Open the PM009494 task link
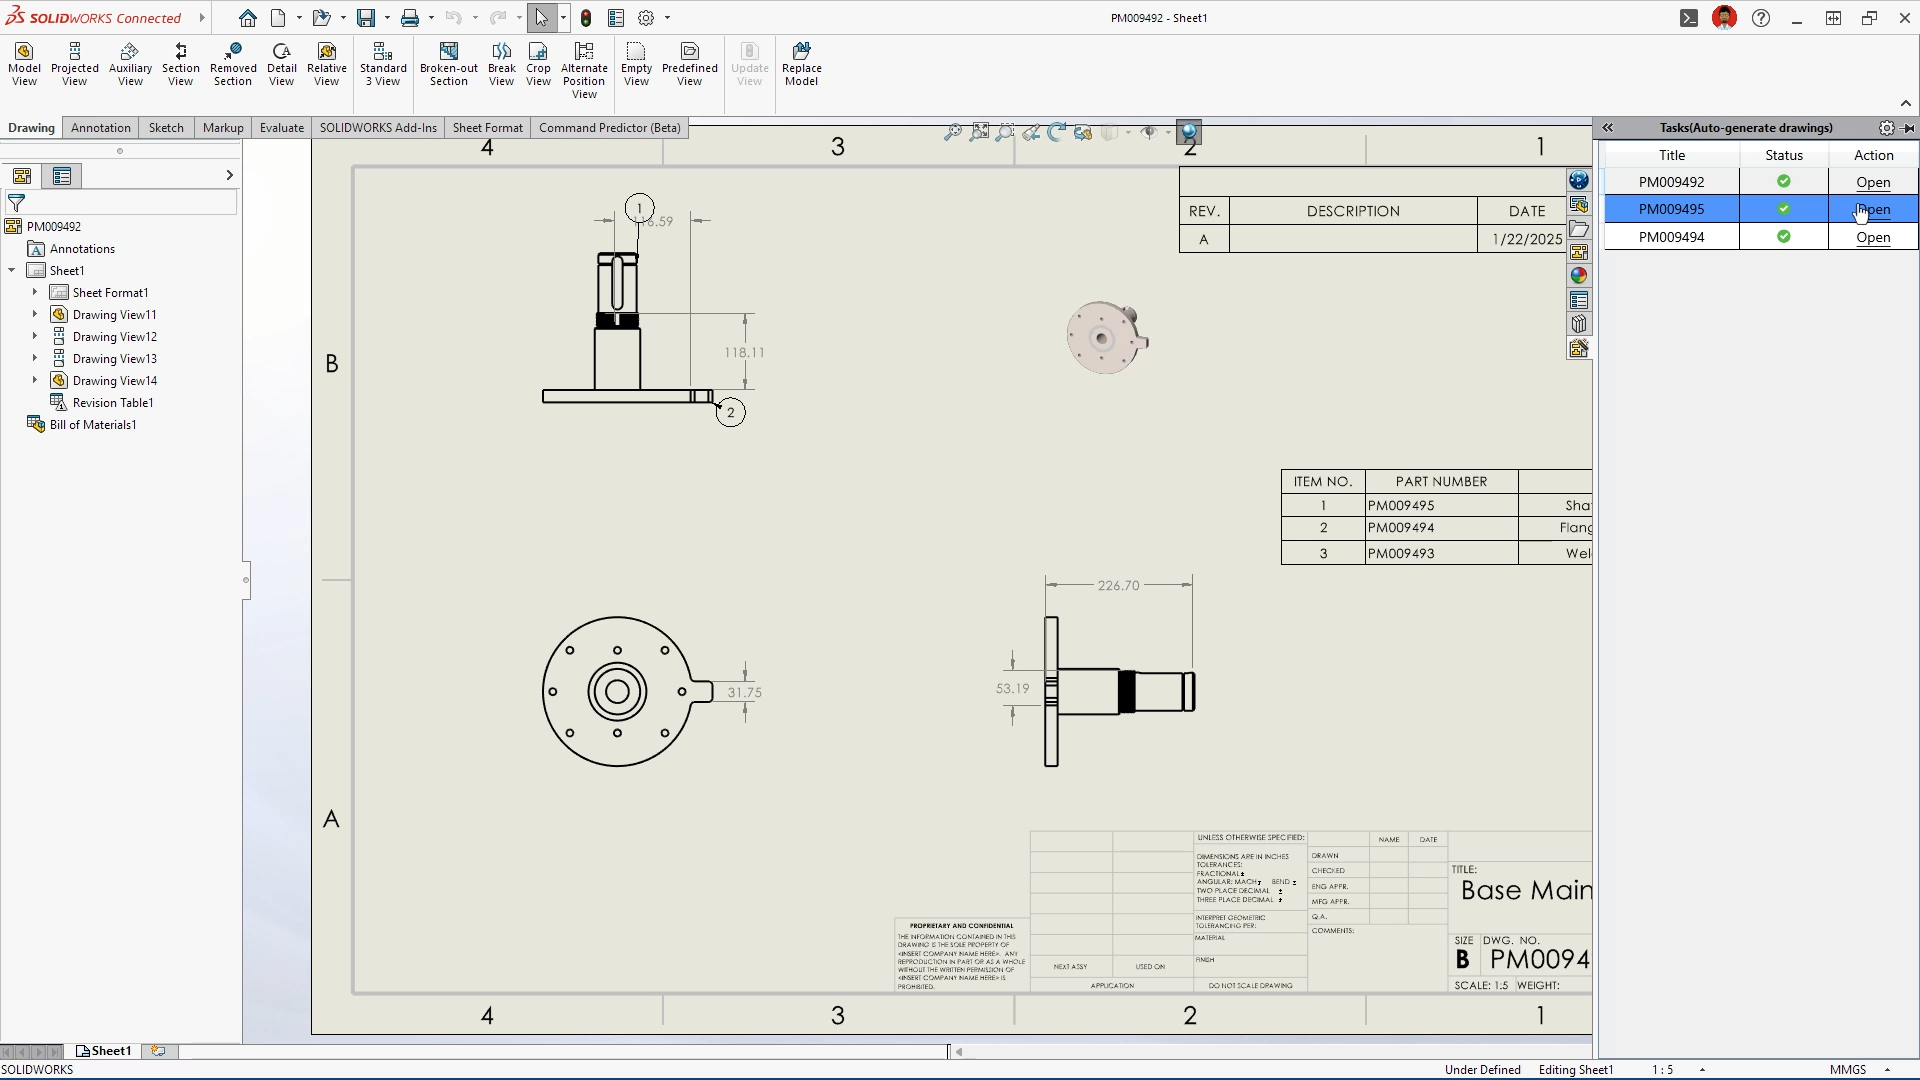Image resolution: width=1920 pixels, height=1080 pixels. pyautogui.click(x=1872, y=238)
